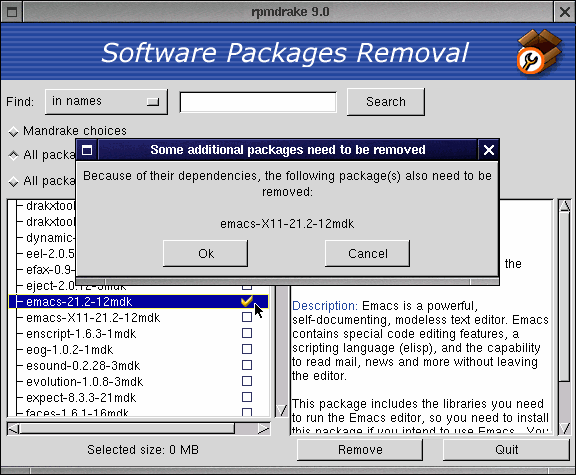Open the dialog's window menu icon
The height and width of the screenshot is (475, 576).
click(x=87, y=150)
